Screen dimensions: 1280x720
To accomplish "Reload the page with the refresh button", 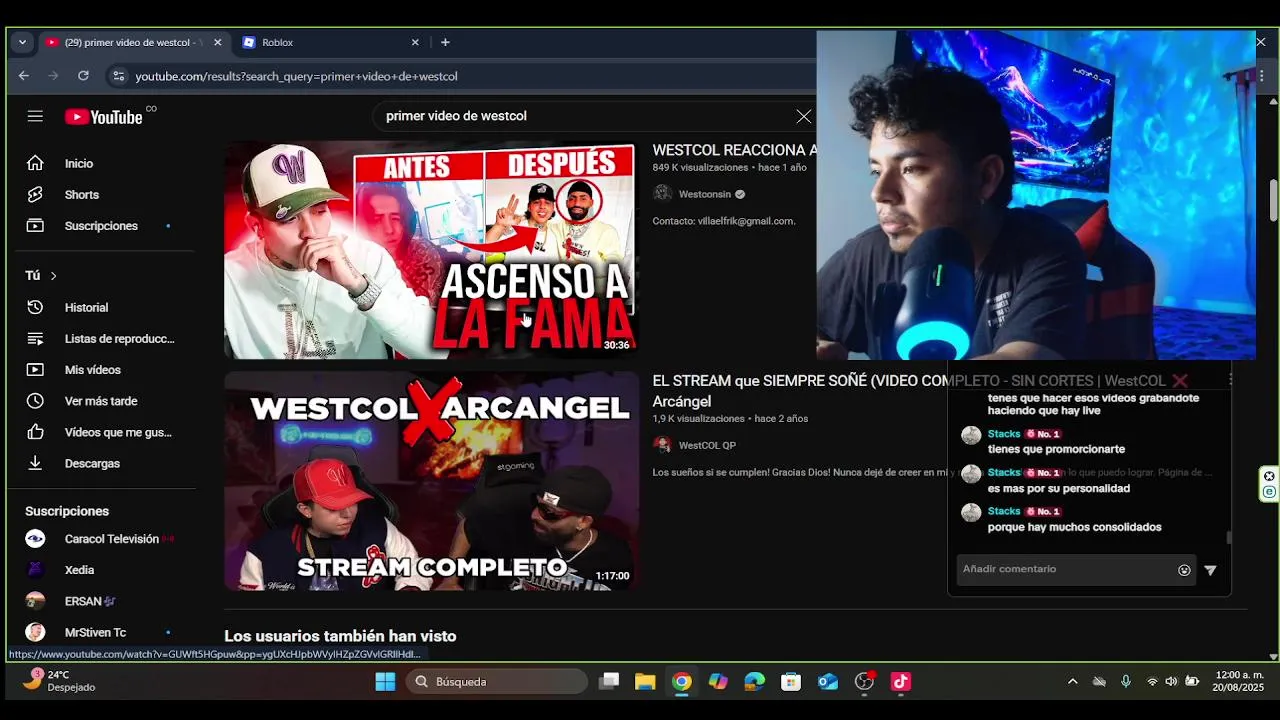I will pos(83,76).
